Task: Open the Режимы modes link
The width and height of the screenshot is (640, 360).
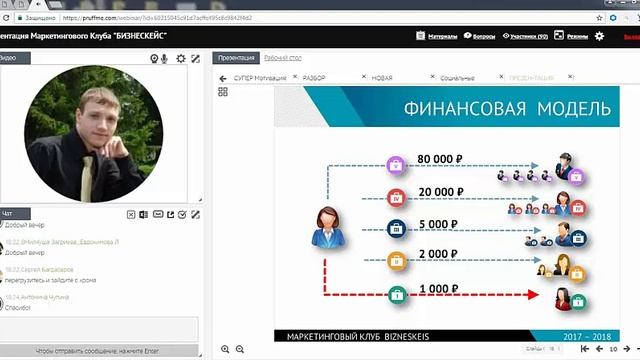Action: tap(578, 36)
